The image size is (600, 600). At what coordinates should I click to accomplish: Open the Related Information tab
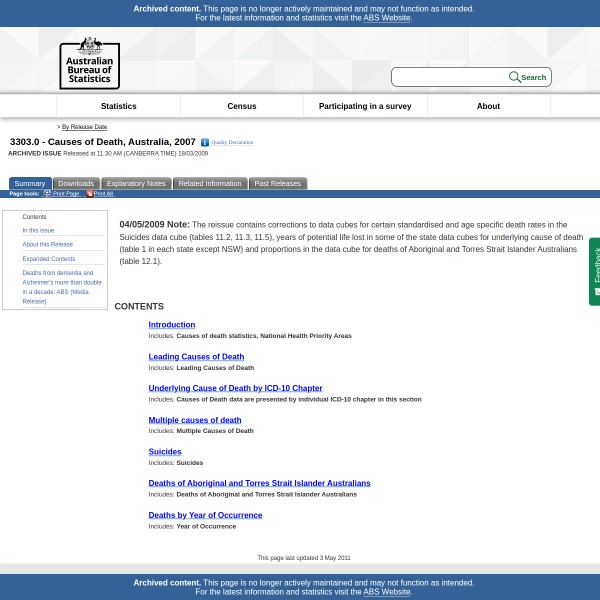tap(210, 184)
